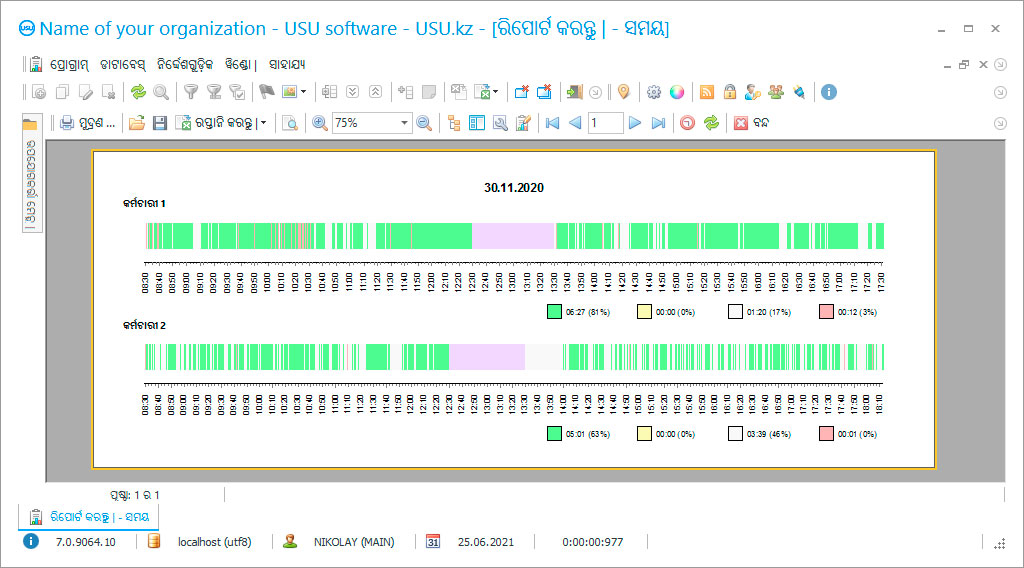Click the padlock lock icon
Image resolution: width=1024 pixels, height=568 pixels.
[x=730, y=92]
